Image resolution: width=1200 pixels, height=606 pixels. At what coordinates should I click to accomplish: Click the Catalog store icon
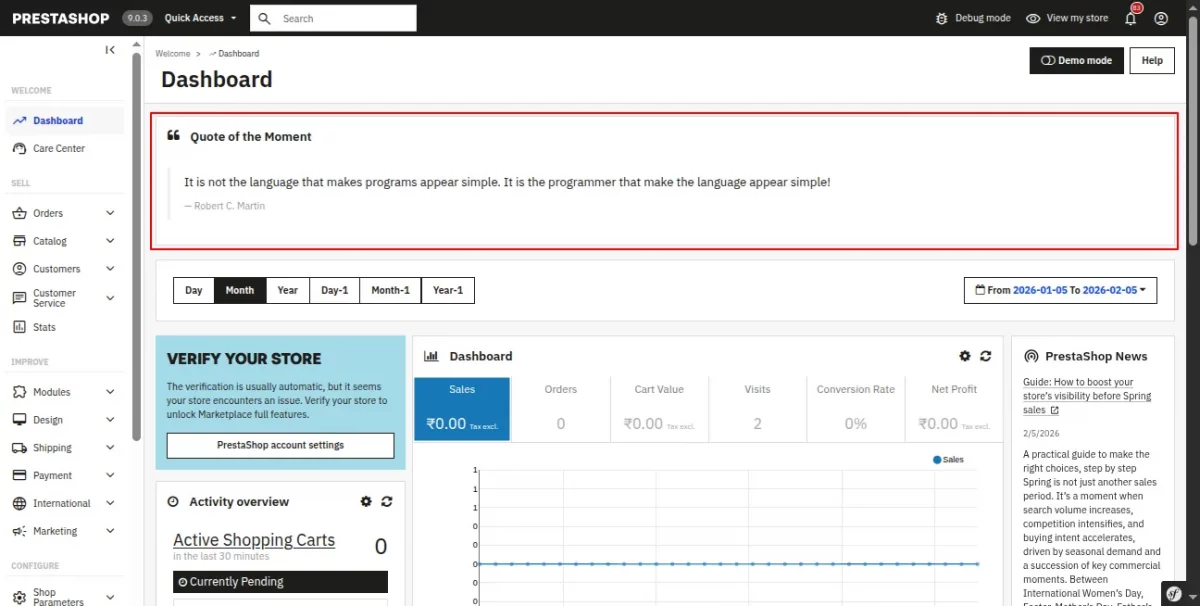[19, 241]
